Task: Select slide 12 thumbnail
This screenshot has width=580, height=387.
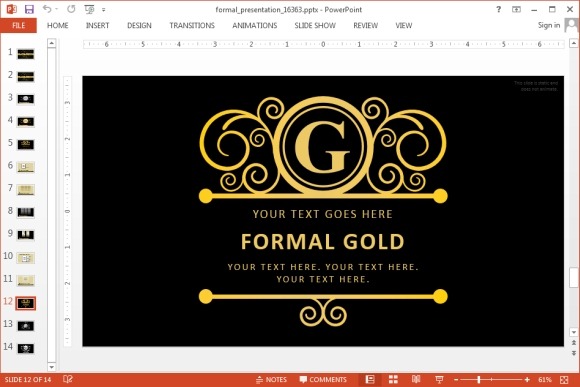Action: [26, 303]
